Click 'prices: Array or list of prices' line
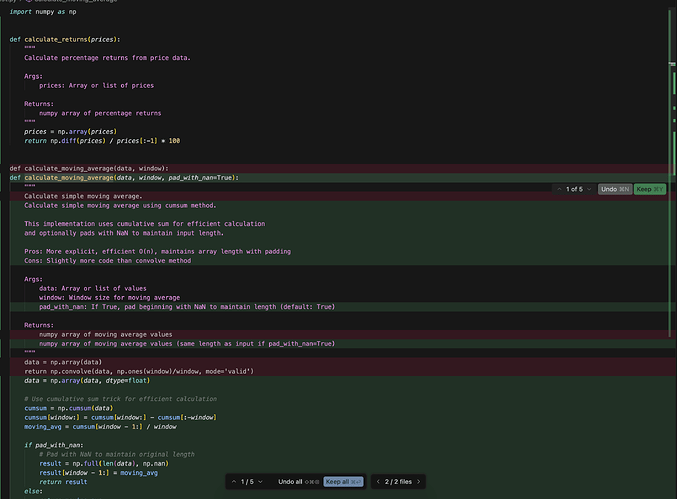The image size is (677, 499). 96,85
